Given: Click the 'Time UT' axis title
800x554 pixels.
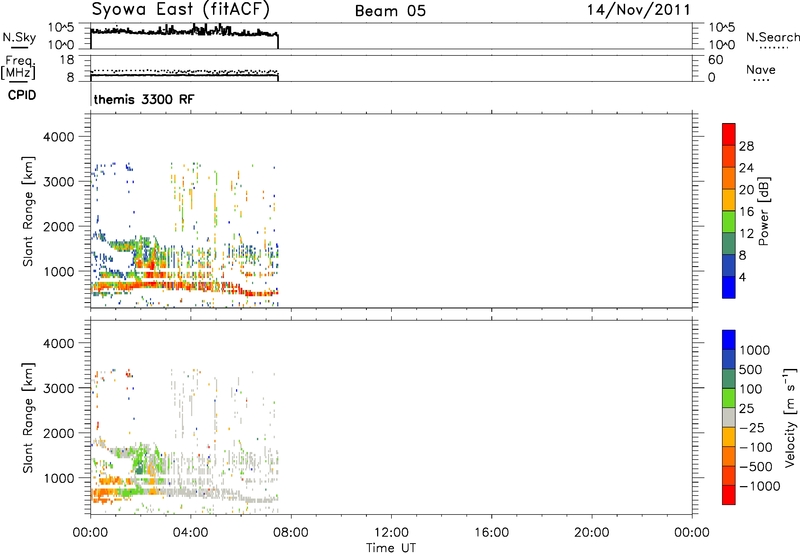Looking at the screenshot, I should point(391,548).
